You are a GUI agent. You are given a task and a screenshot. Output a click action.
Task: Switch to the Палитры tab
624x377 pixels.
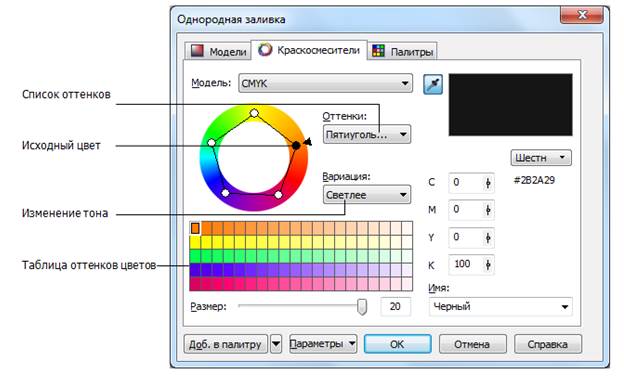tap(402, 51)
